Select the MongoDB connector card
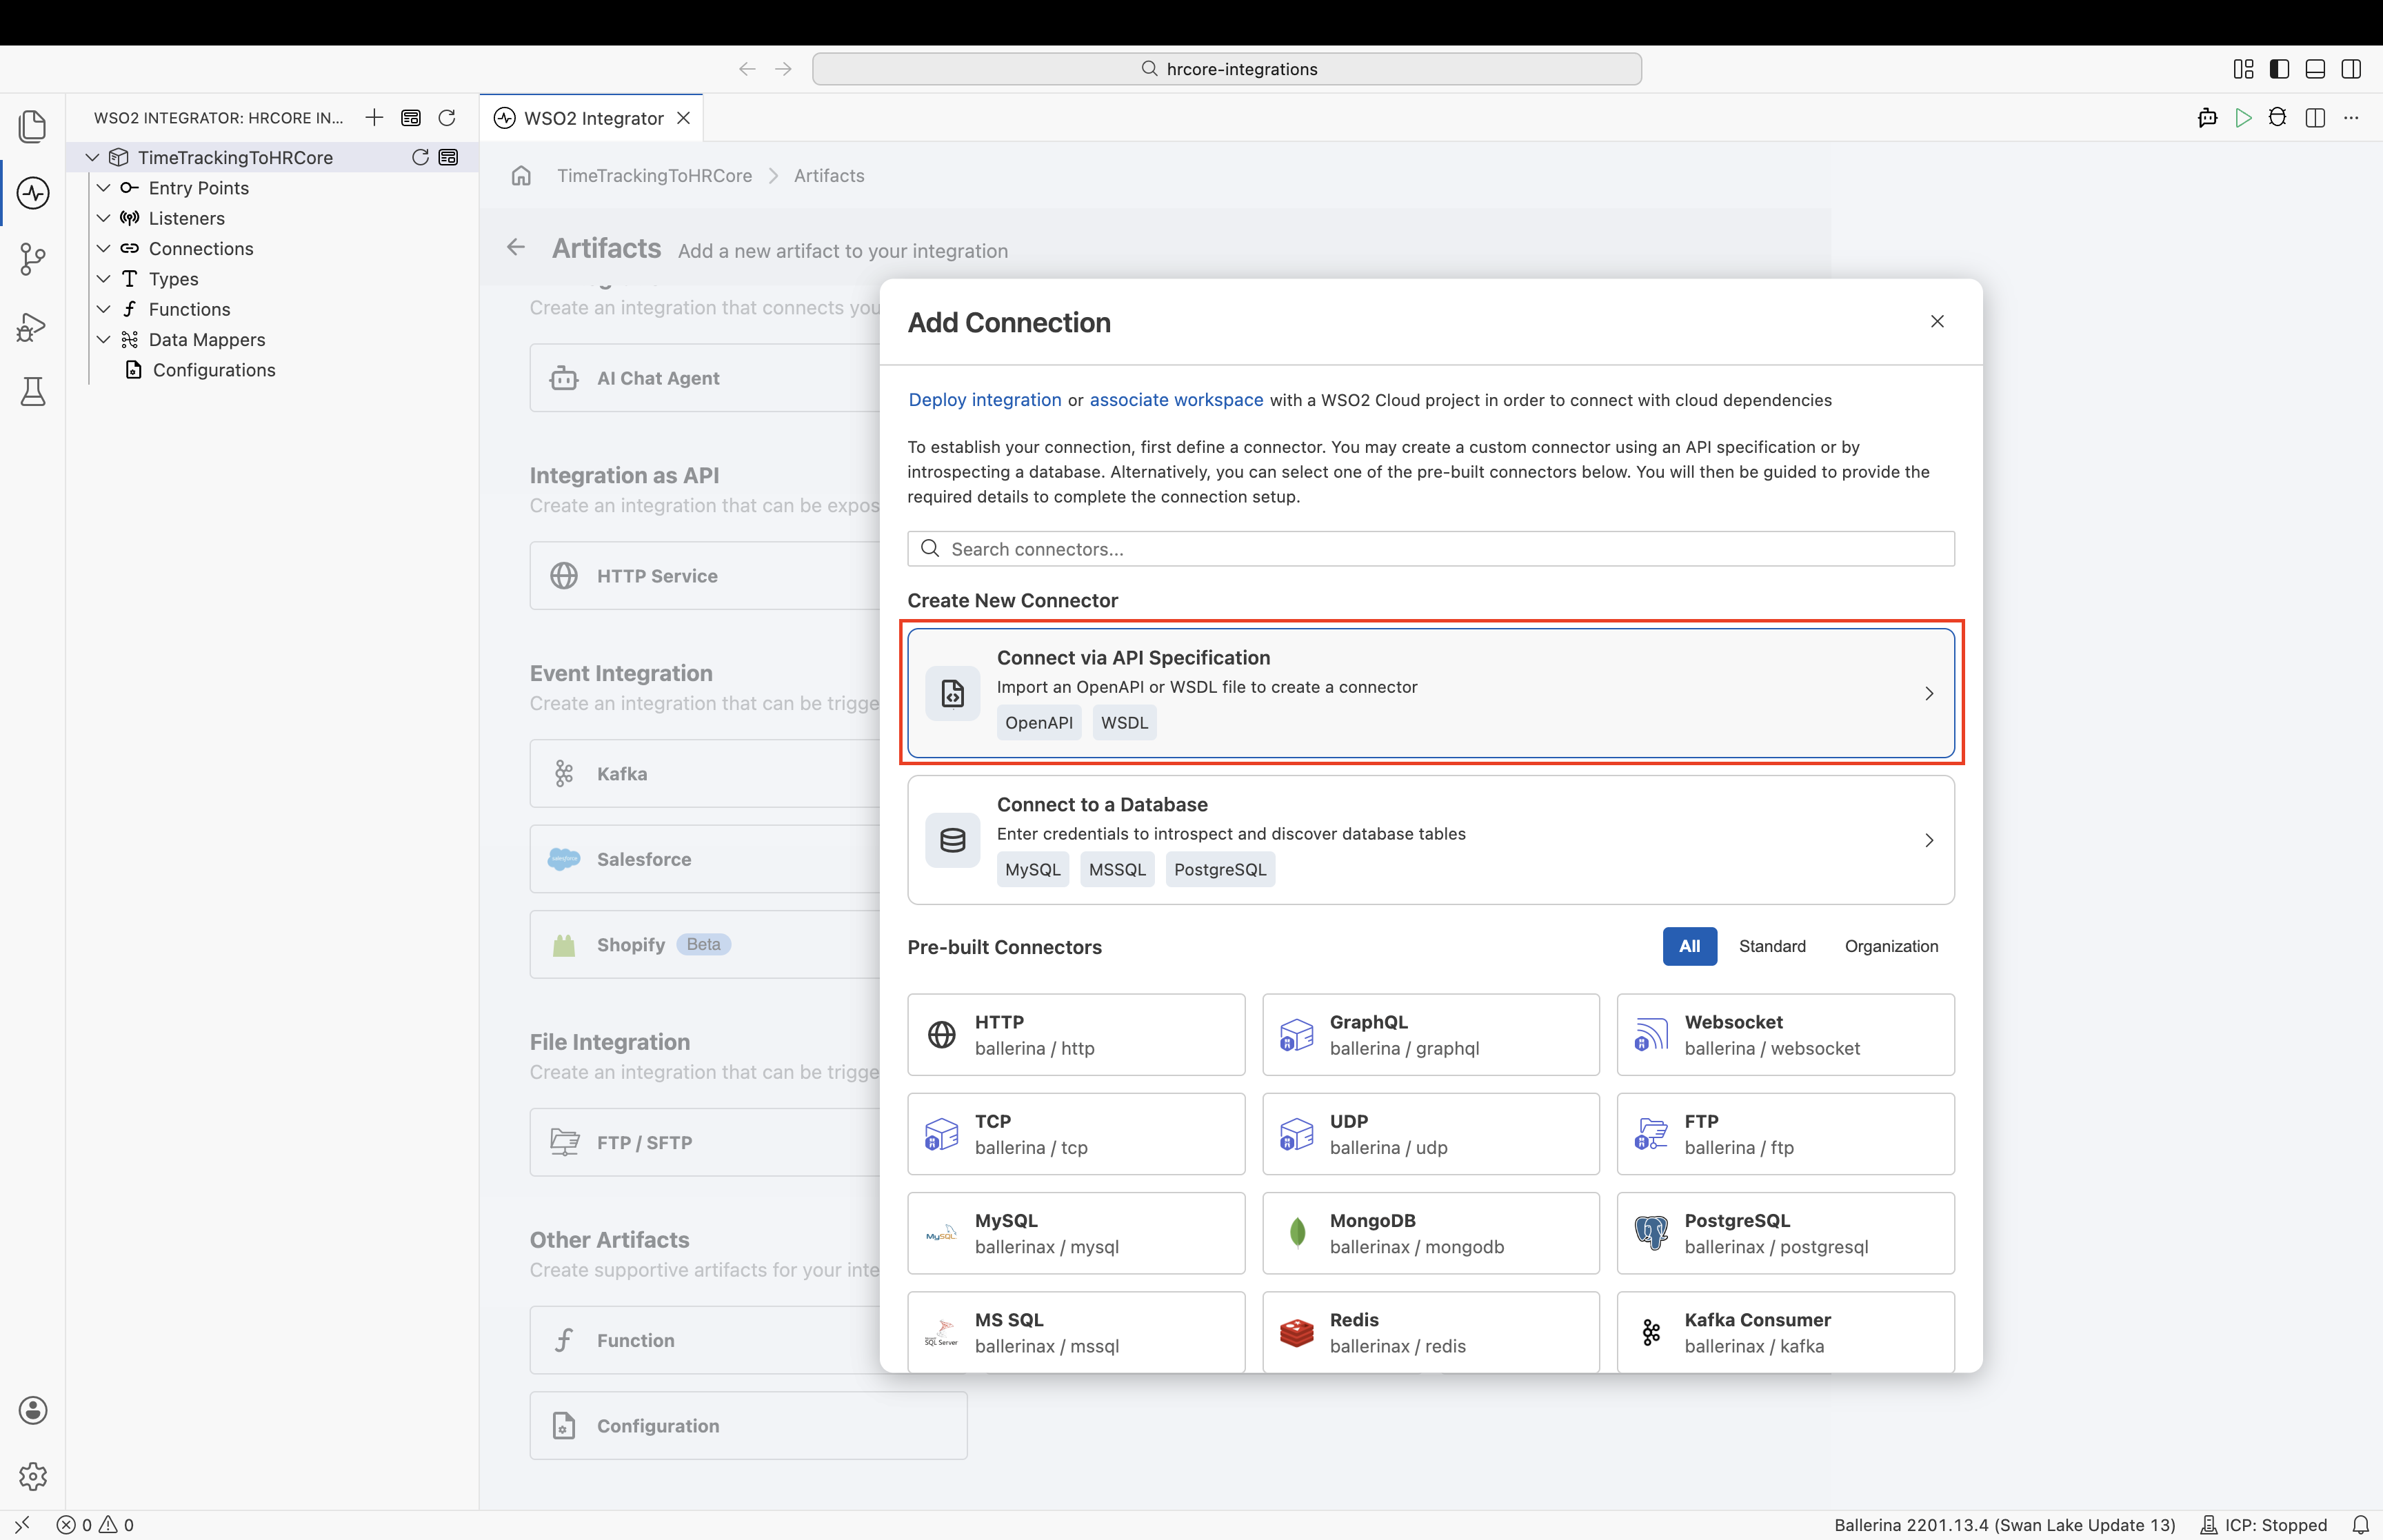This screenshot has width=2383, height=1540. tap(1430, 1233)
